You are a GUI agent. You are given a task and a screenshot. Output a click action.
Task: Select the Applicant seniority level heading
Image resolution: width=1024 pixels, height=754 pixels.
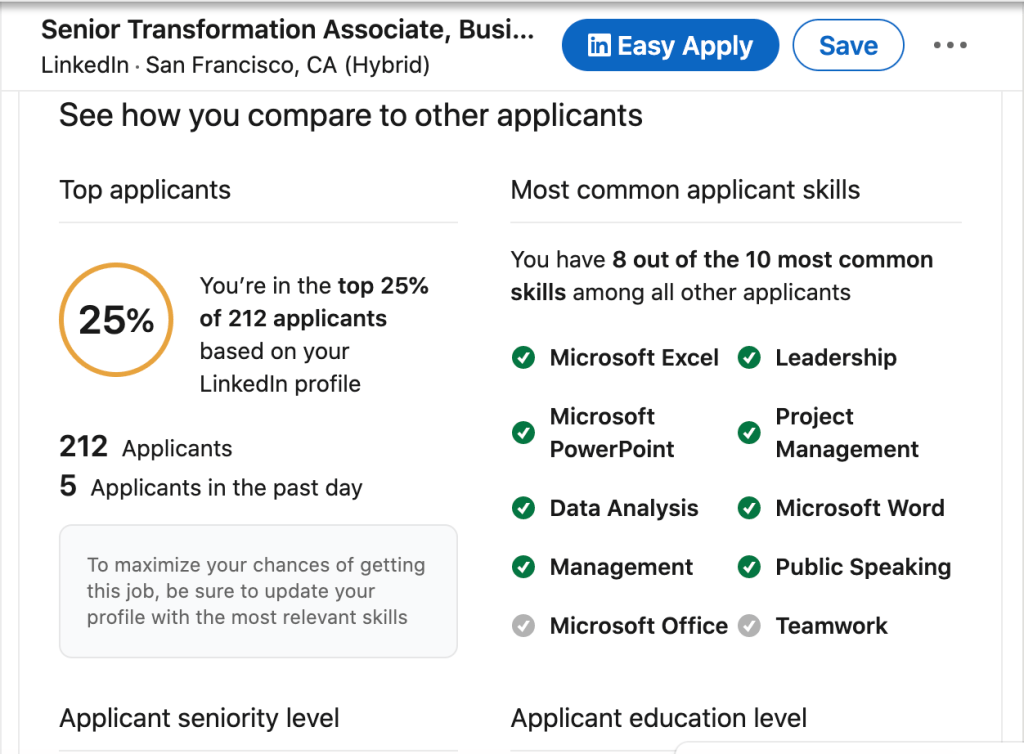[x=199, y=718]
